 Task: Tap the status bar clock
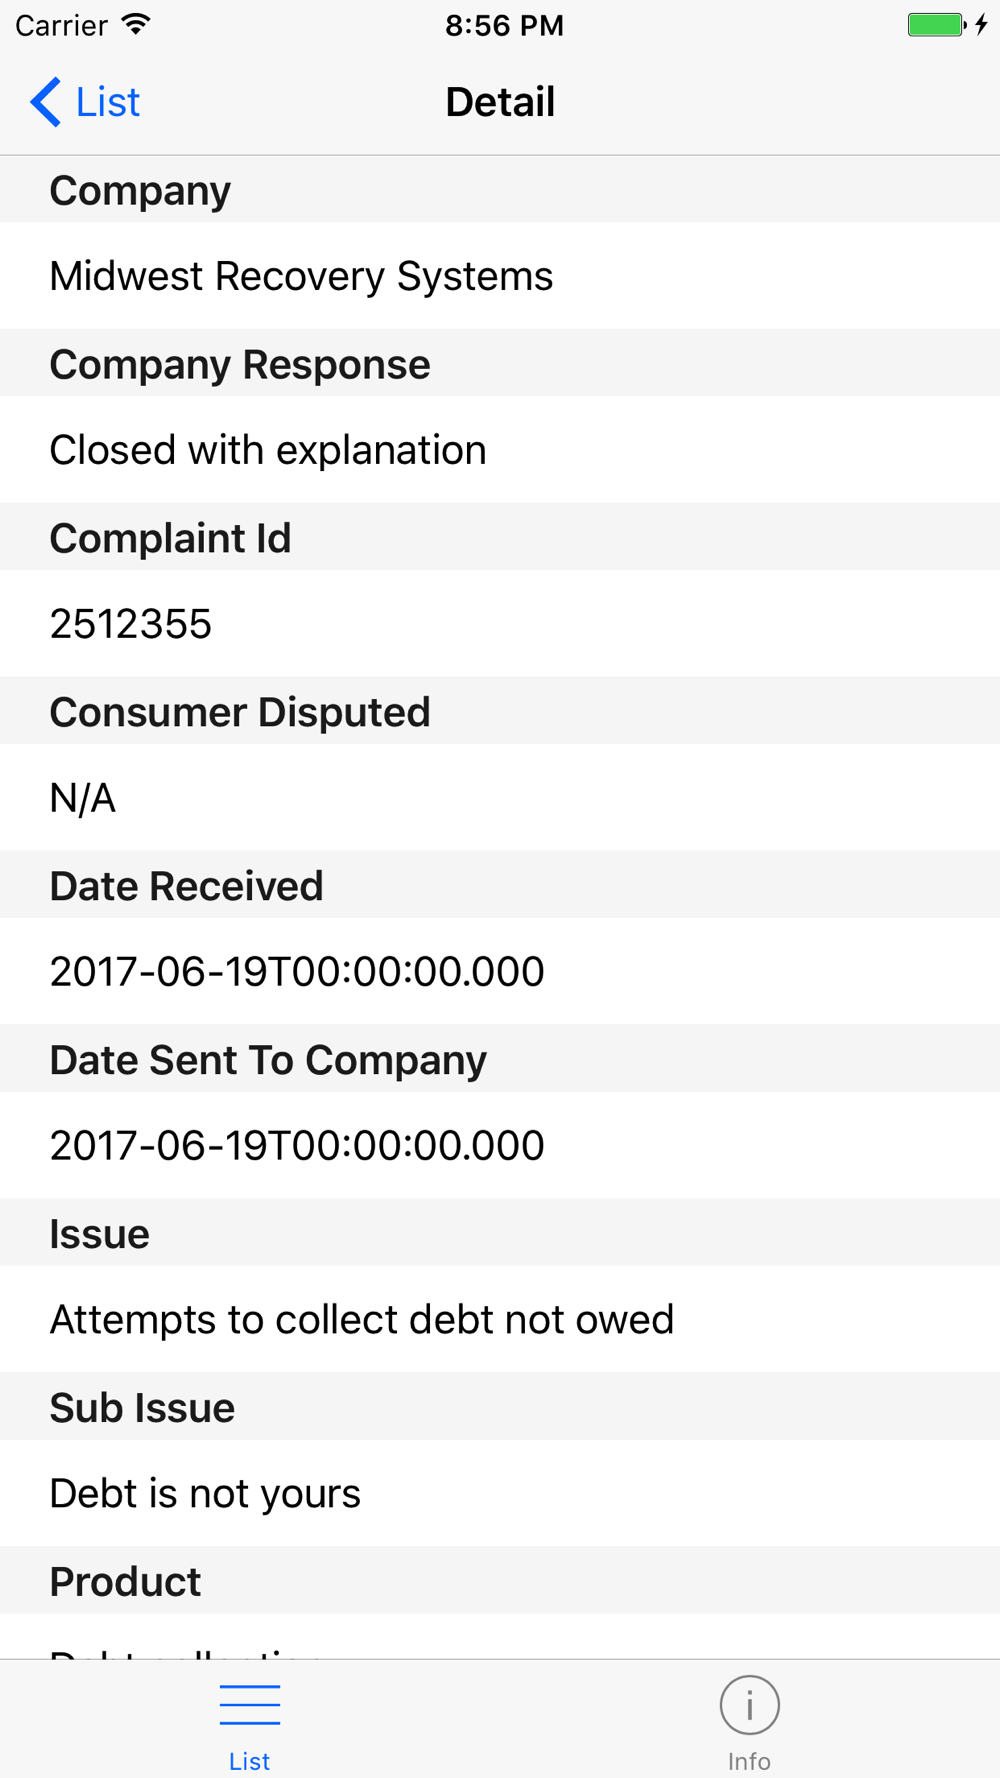pos(504,25)
